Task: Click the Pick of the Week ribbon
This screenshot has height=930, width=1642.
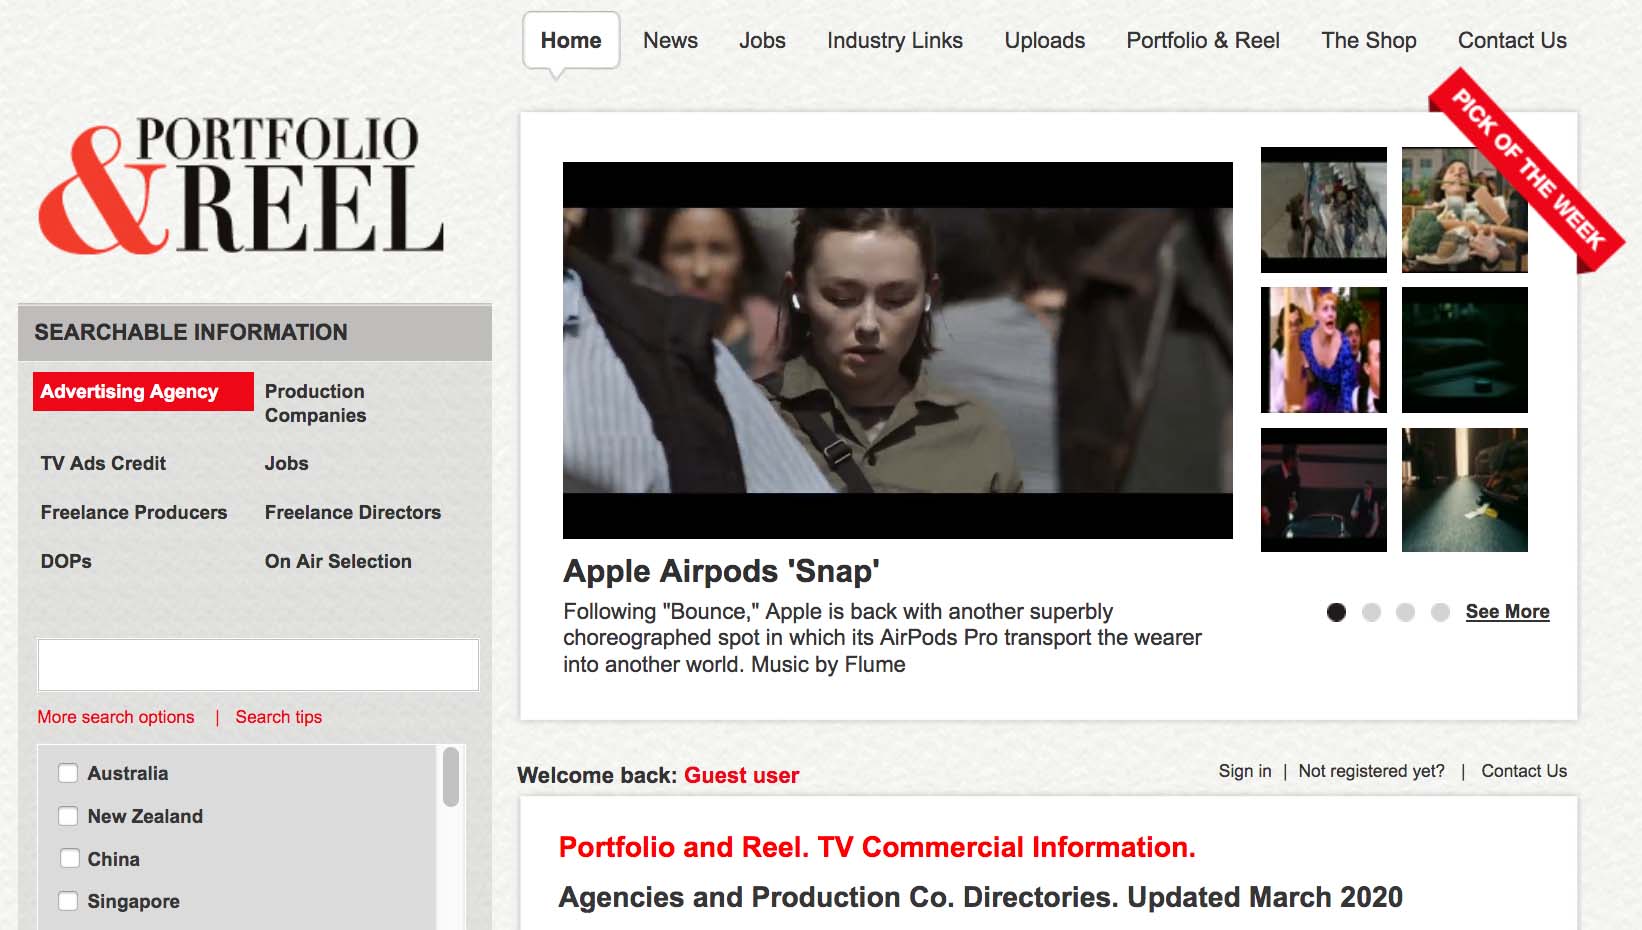Action: pyautogui.click(x=1527, y=170)
